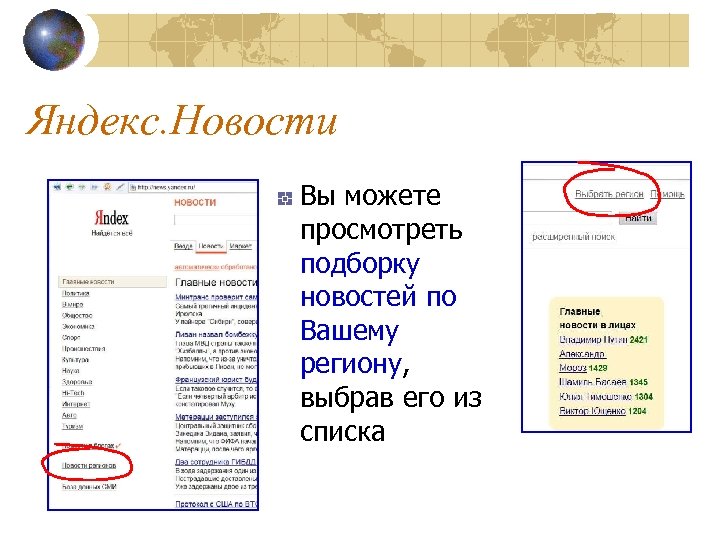Open the Общество rubric
Viewport: 720px width, 540px height.
(x=77, y=315)
